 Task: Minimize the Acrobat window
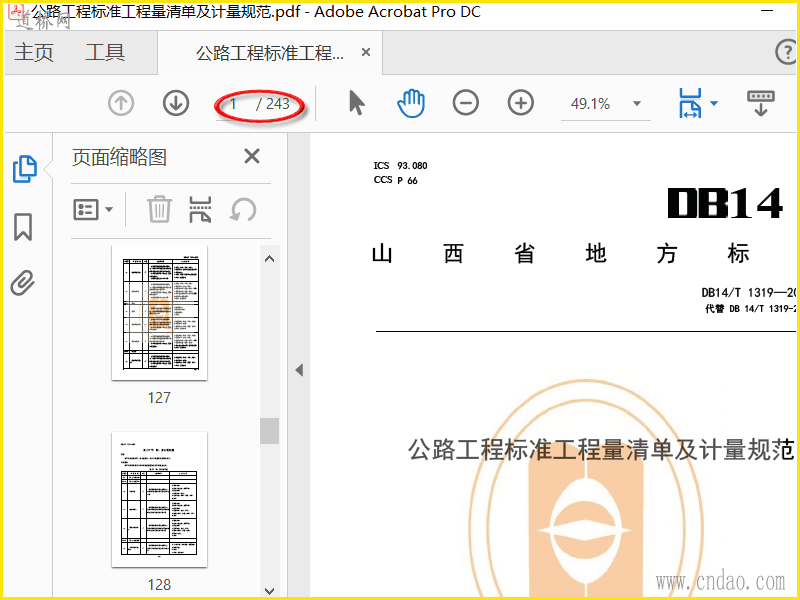click(x=767, y=11)
